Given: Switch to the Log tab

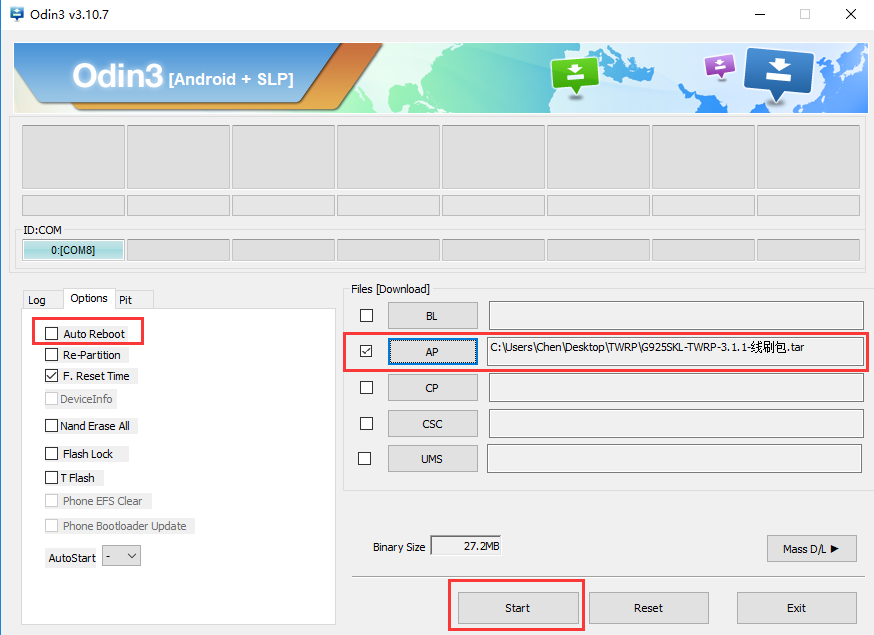Looking at the screenshot, I should point(37,300).
